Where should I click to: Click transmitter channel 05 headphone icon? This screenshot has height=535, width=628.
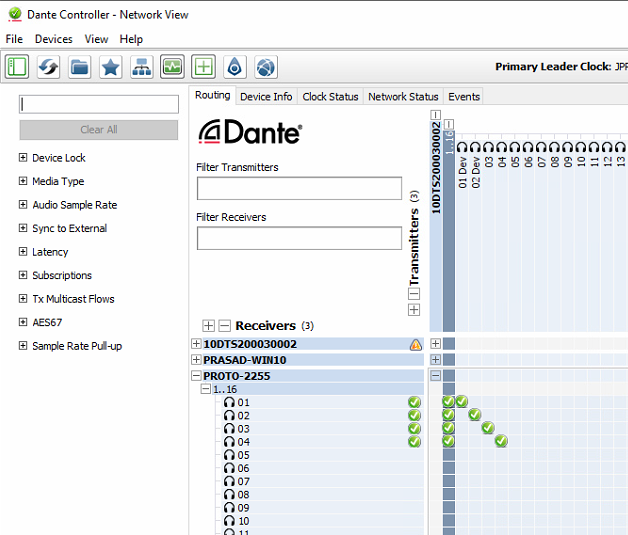click(x=515, y=147)
